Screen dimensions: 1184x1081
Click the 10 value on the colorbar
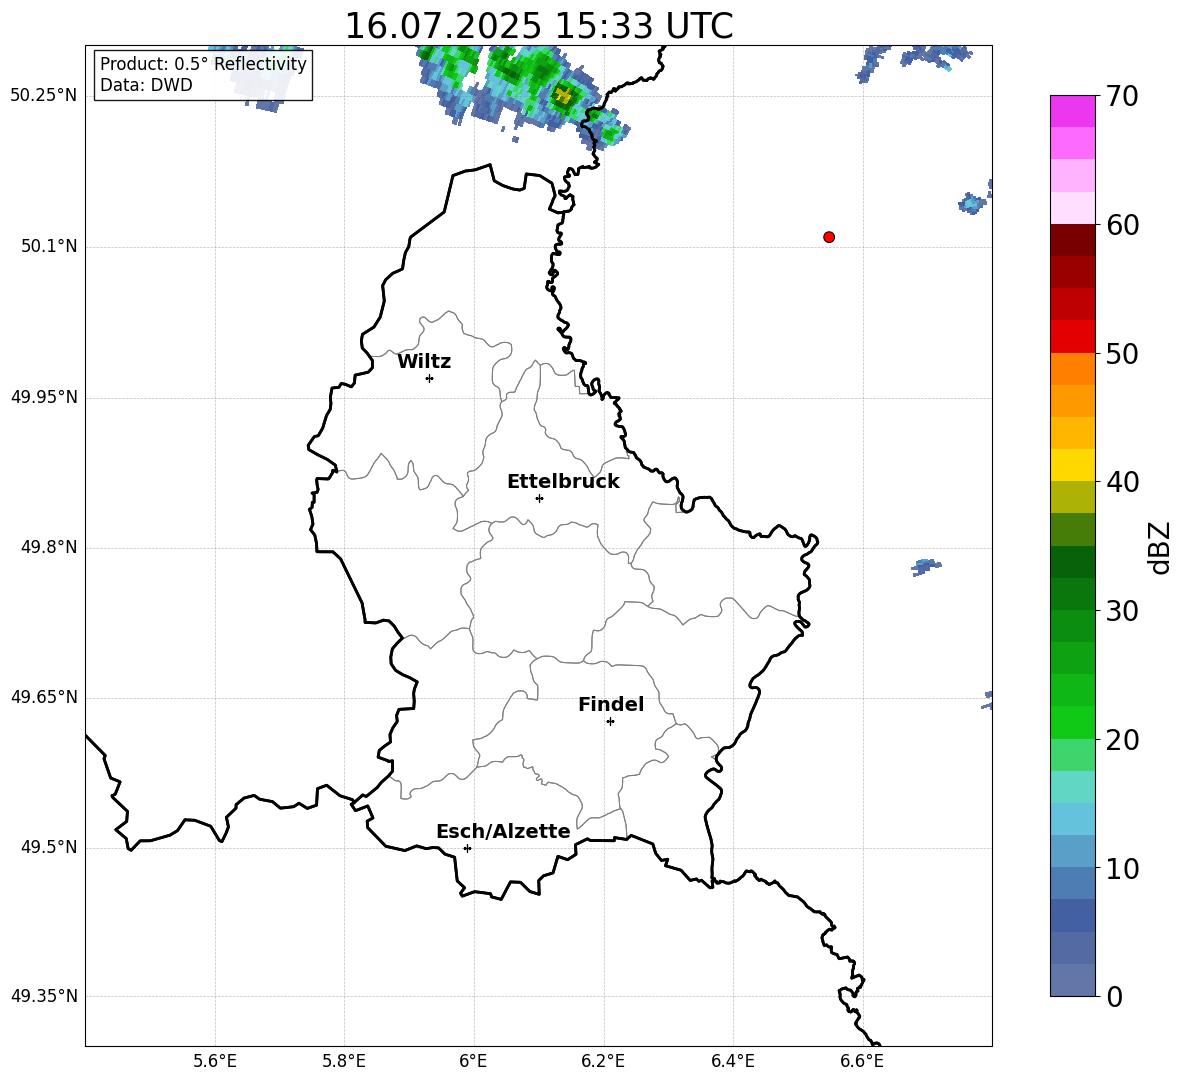(1122, 869)
